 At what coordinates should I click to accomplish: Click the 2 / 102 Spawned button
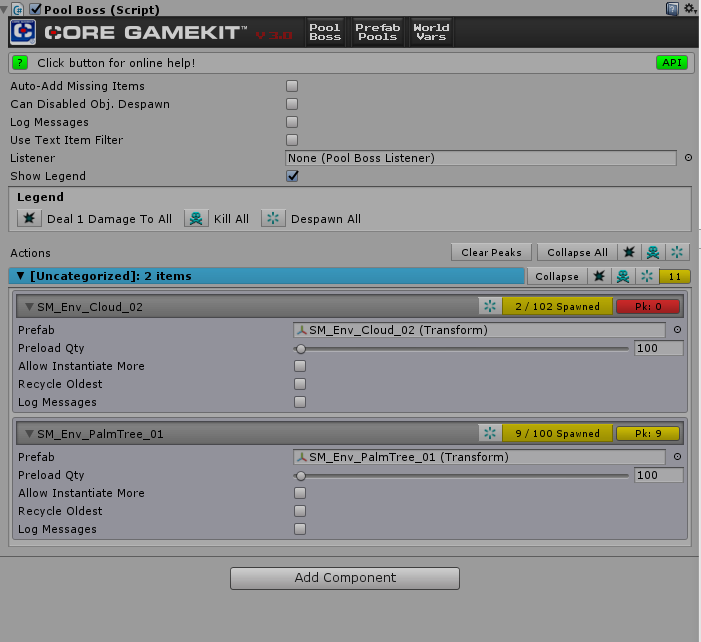click(557, 306)
